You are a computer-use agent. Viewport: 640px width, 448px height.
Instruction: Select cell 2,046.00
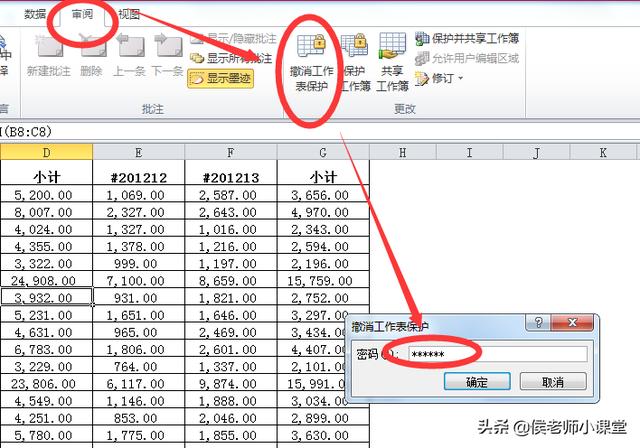(x=231, y=418)
